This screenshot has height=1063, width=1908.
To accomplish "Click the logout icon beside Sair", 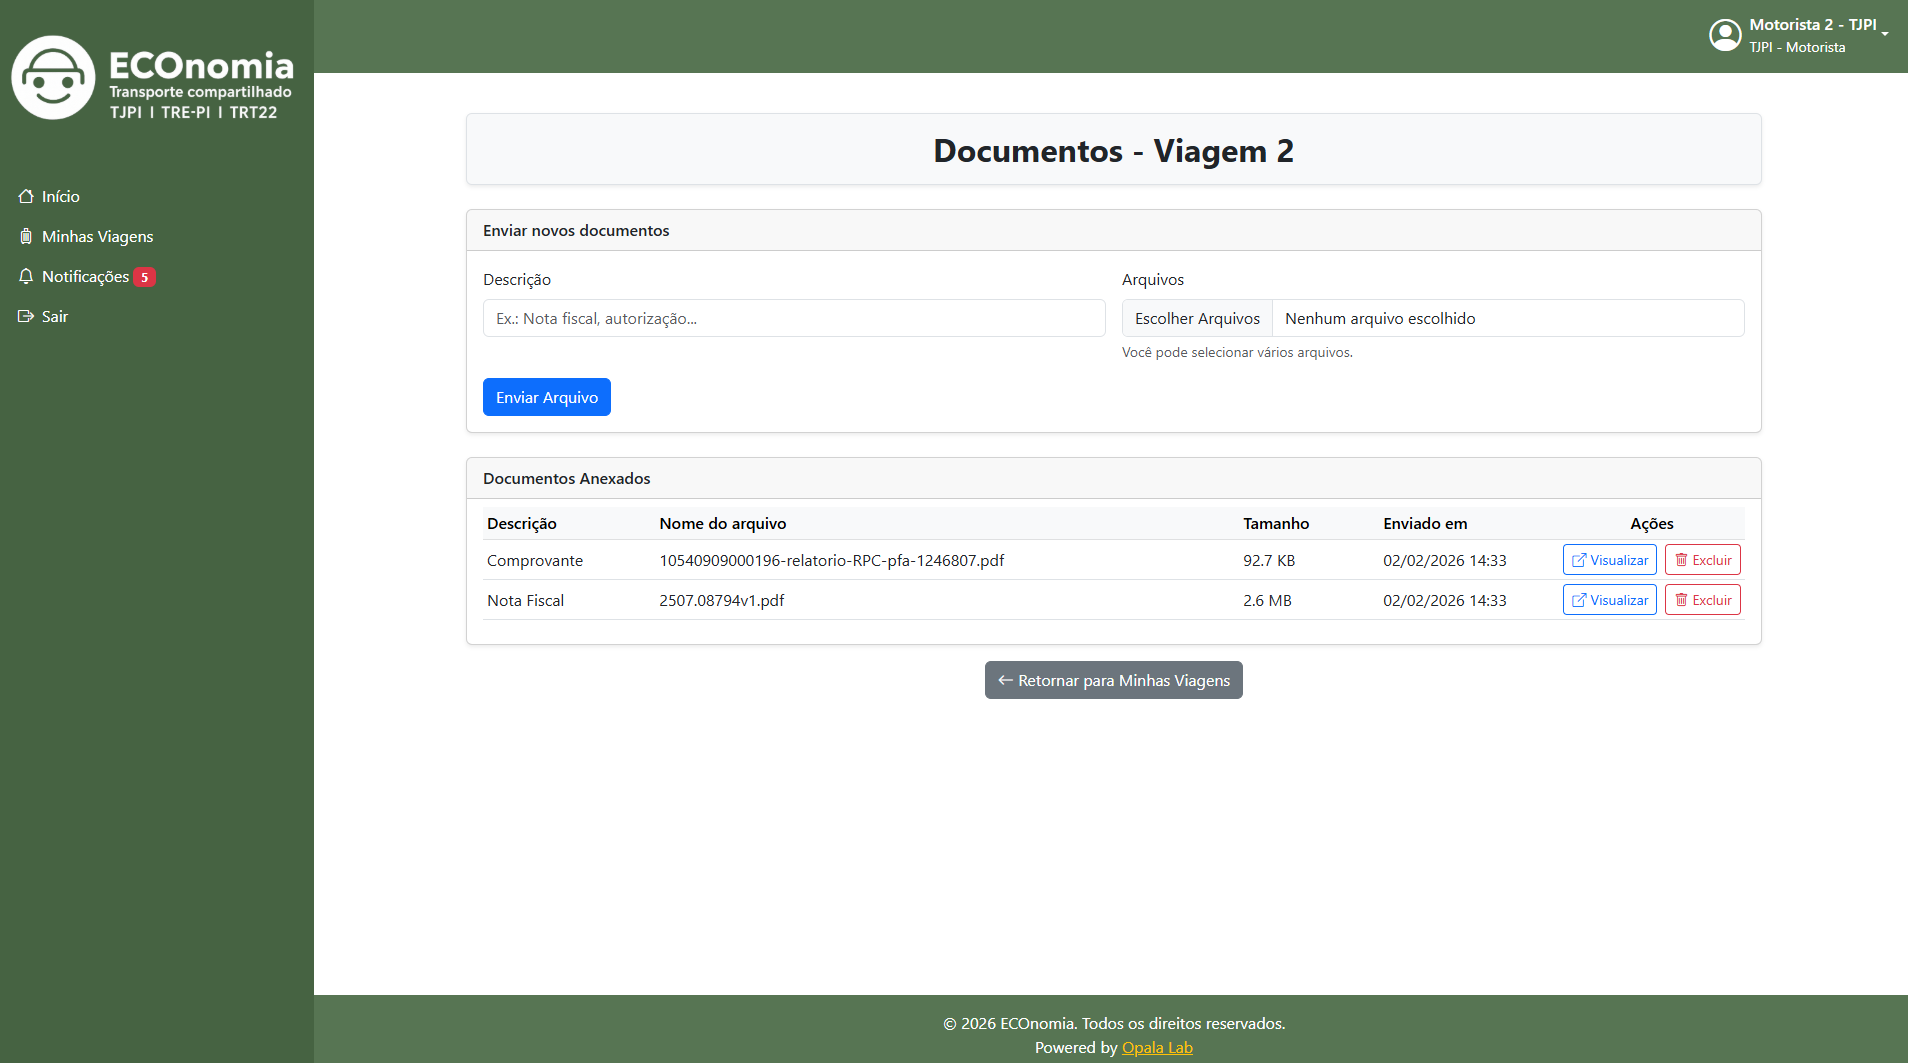I will pos(26,316).
